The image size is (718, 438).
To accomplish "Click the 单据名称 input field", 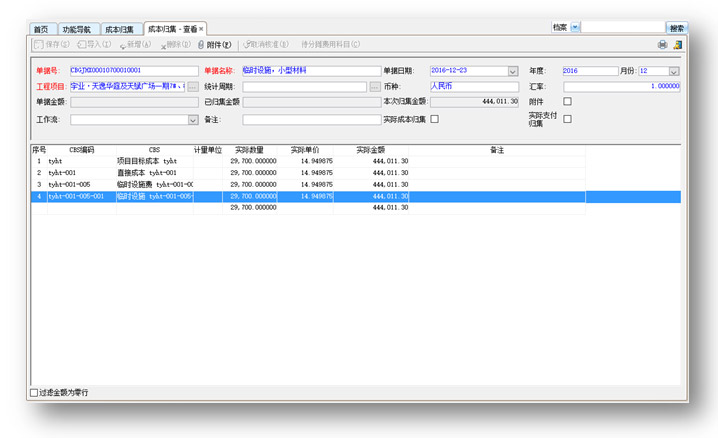I will [311, 71].
